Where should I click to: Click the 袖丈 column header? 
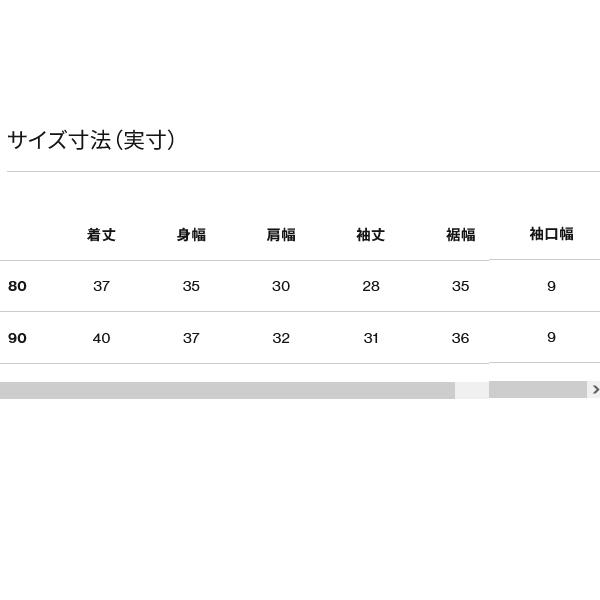(371, 235)
